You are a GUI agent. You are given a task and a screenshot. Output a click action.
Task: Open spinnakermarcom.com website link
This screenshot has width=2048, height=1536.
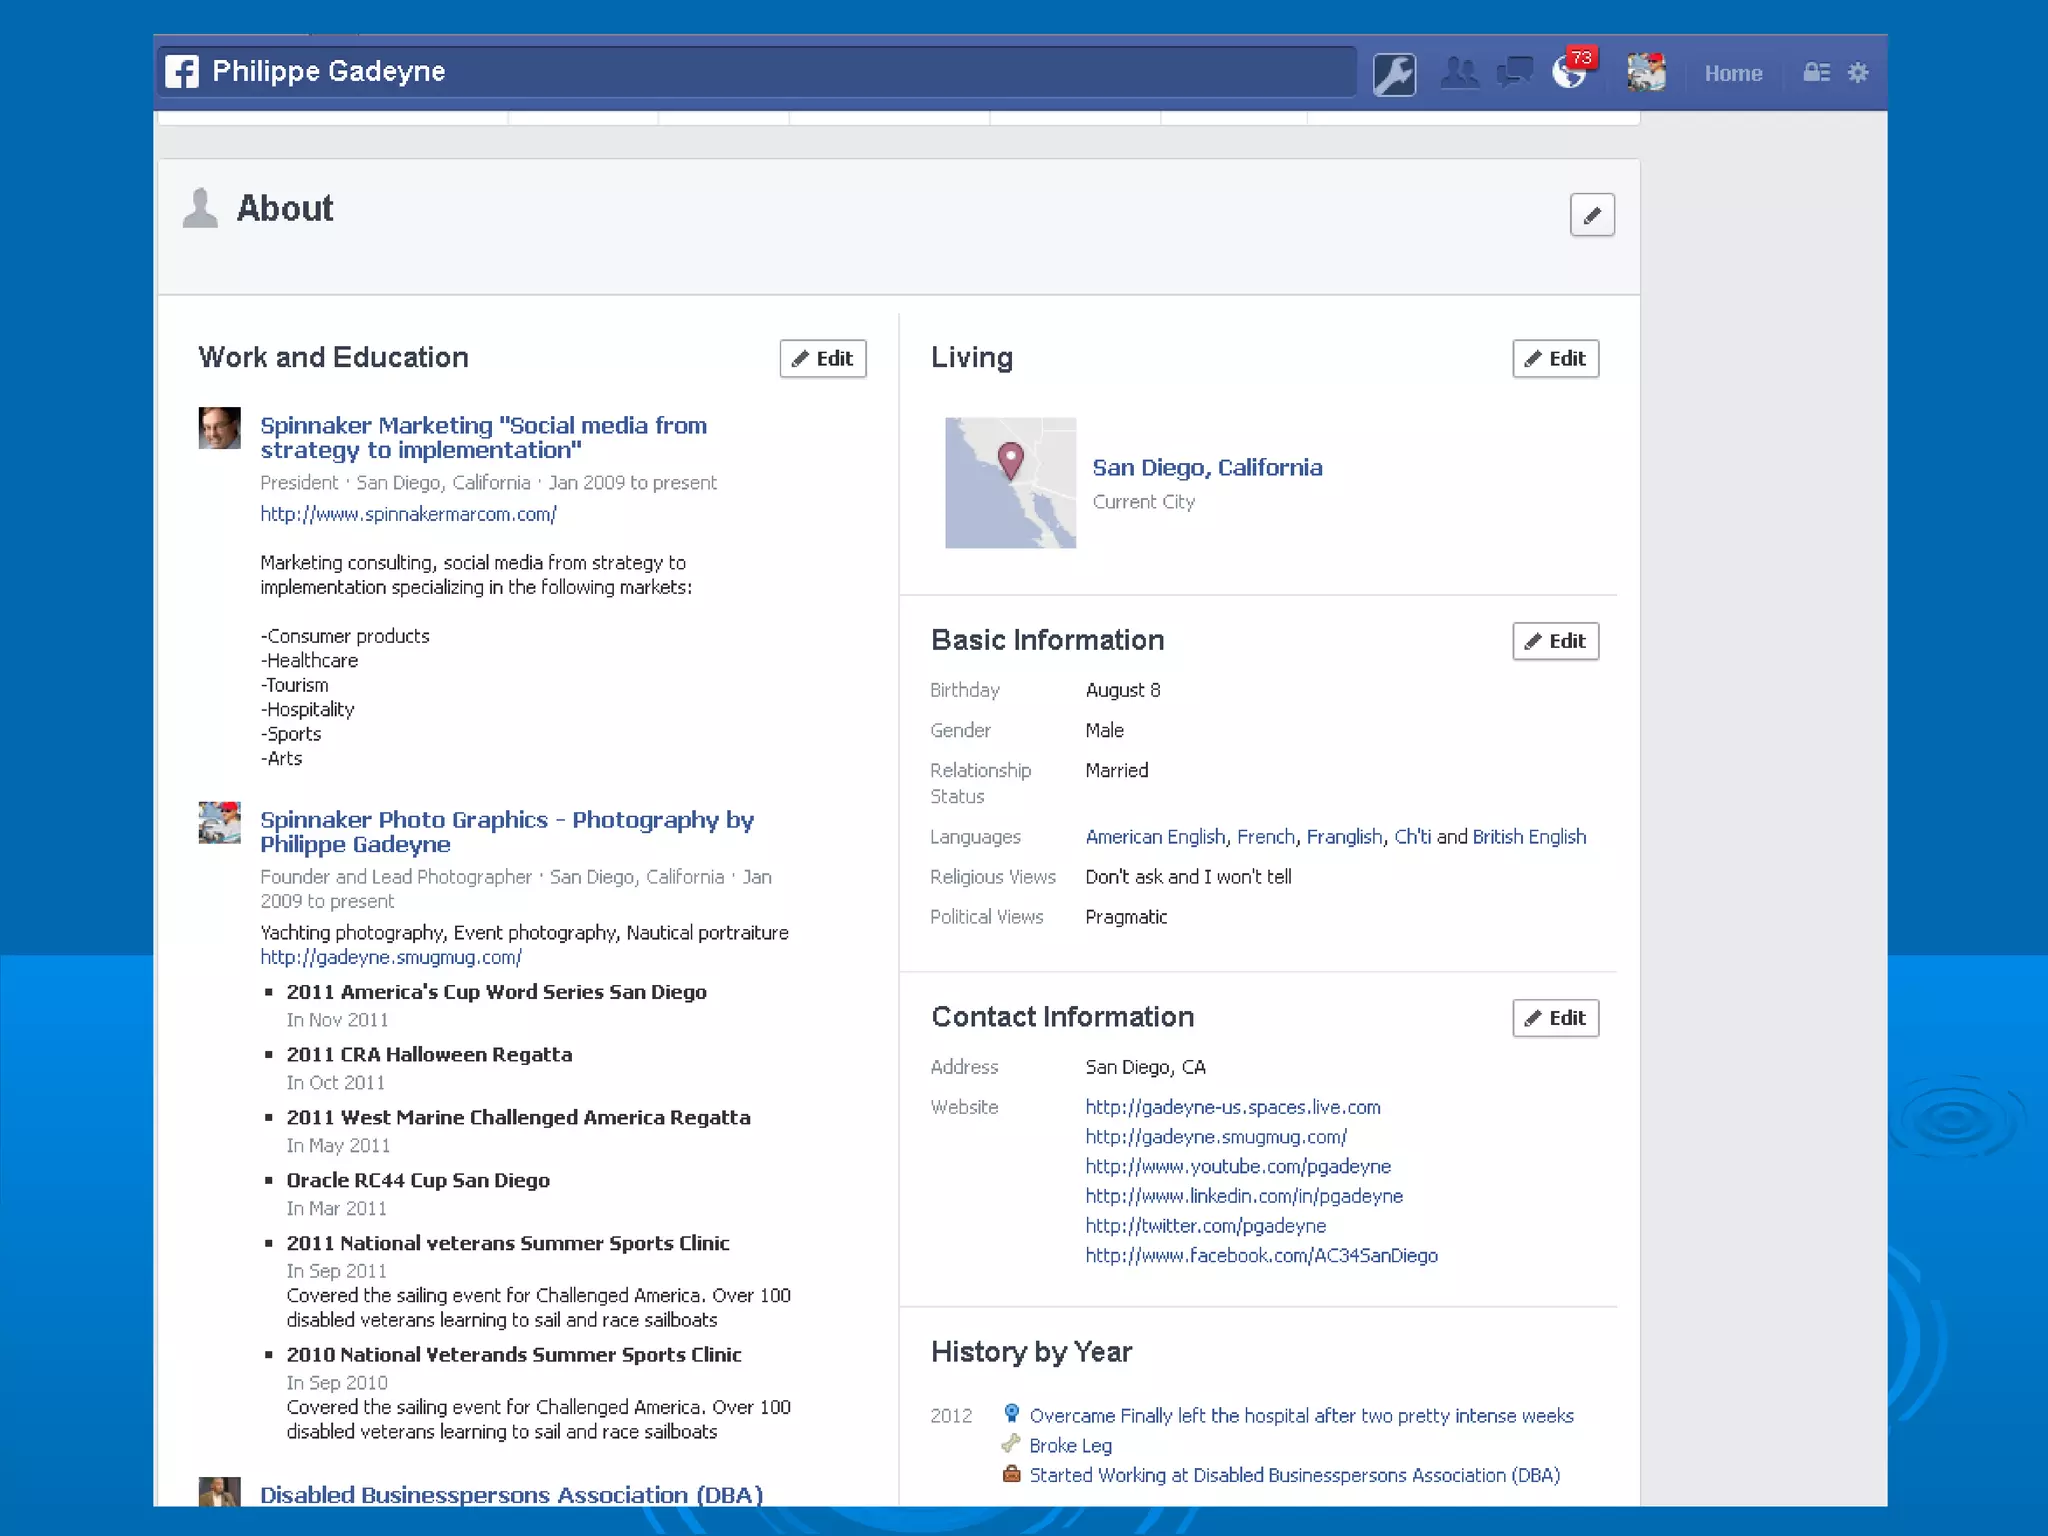408,514
